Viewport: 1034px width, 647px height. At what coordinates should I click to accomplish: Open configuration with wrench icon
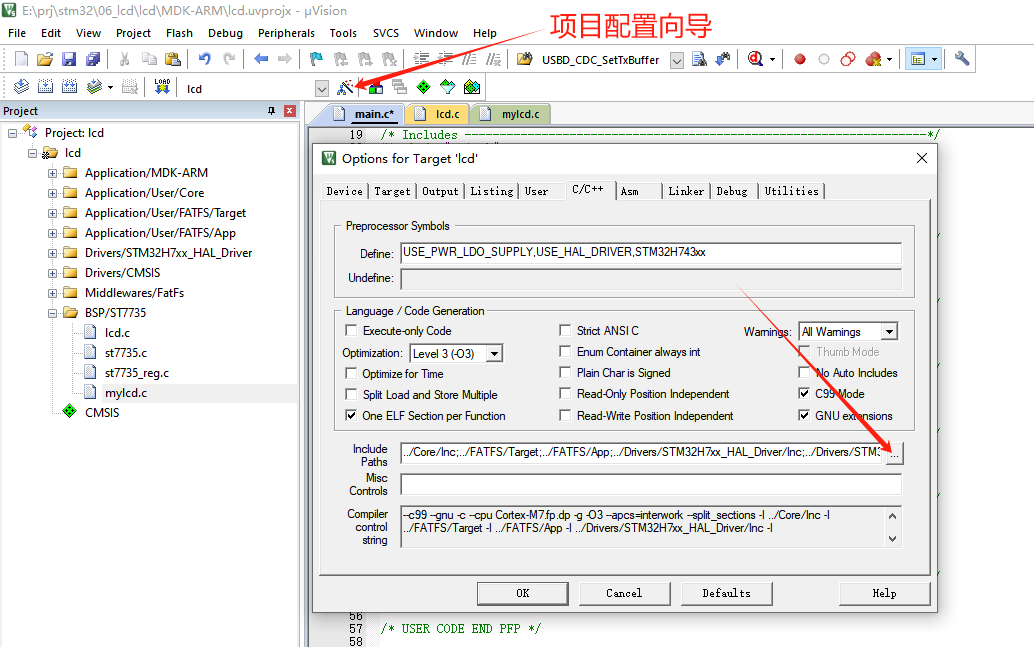(x=962, y=59)
